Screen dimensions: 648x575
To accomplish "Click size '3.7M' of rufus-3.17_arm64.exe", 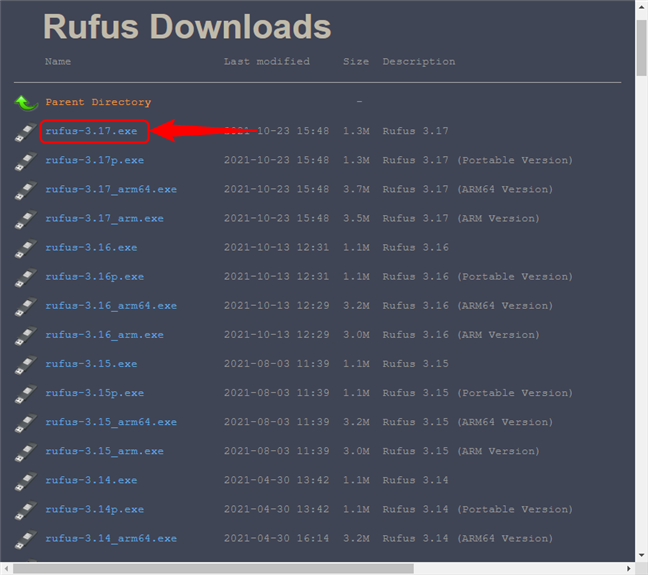I will click(356, 189).
